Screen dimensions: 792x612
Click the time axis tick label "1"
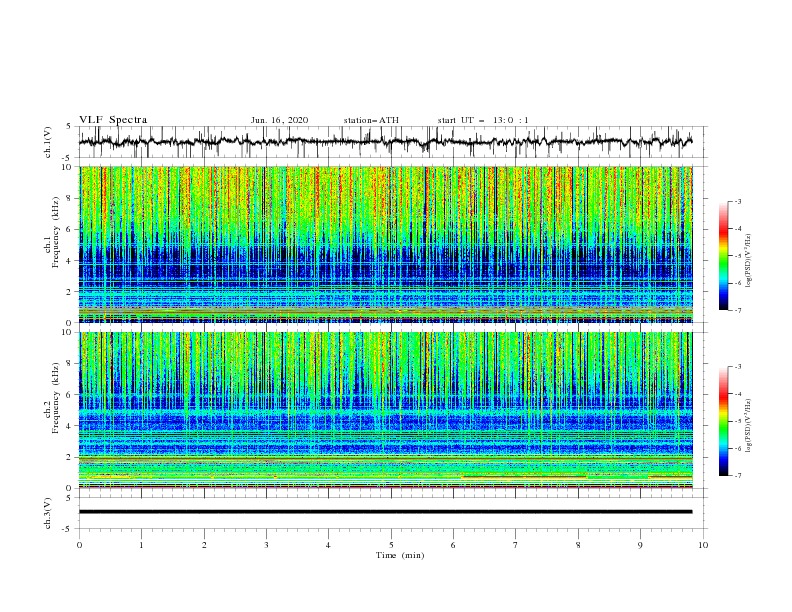(141, 545)
